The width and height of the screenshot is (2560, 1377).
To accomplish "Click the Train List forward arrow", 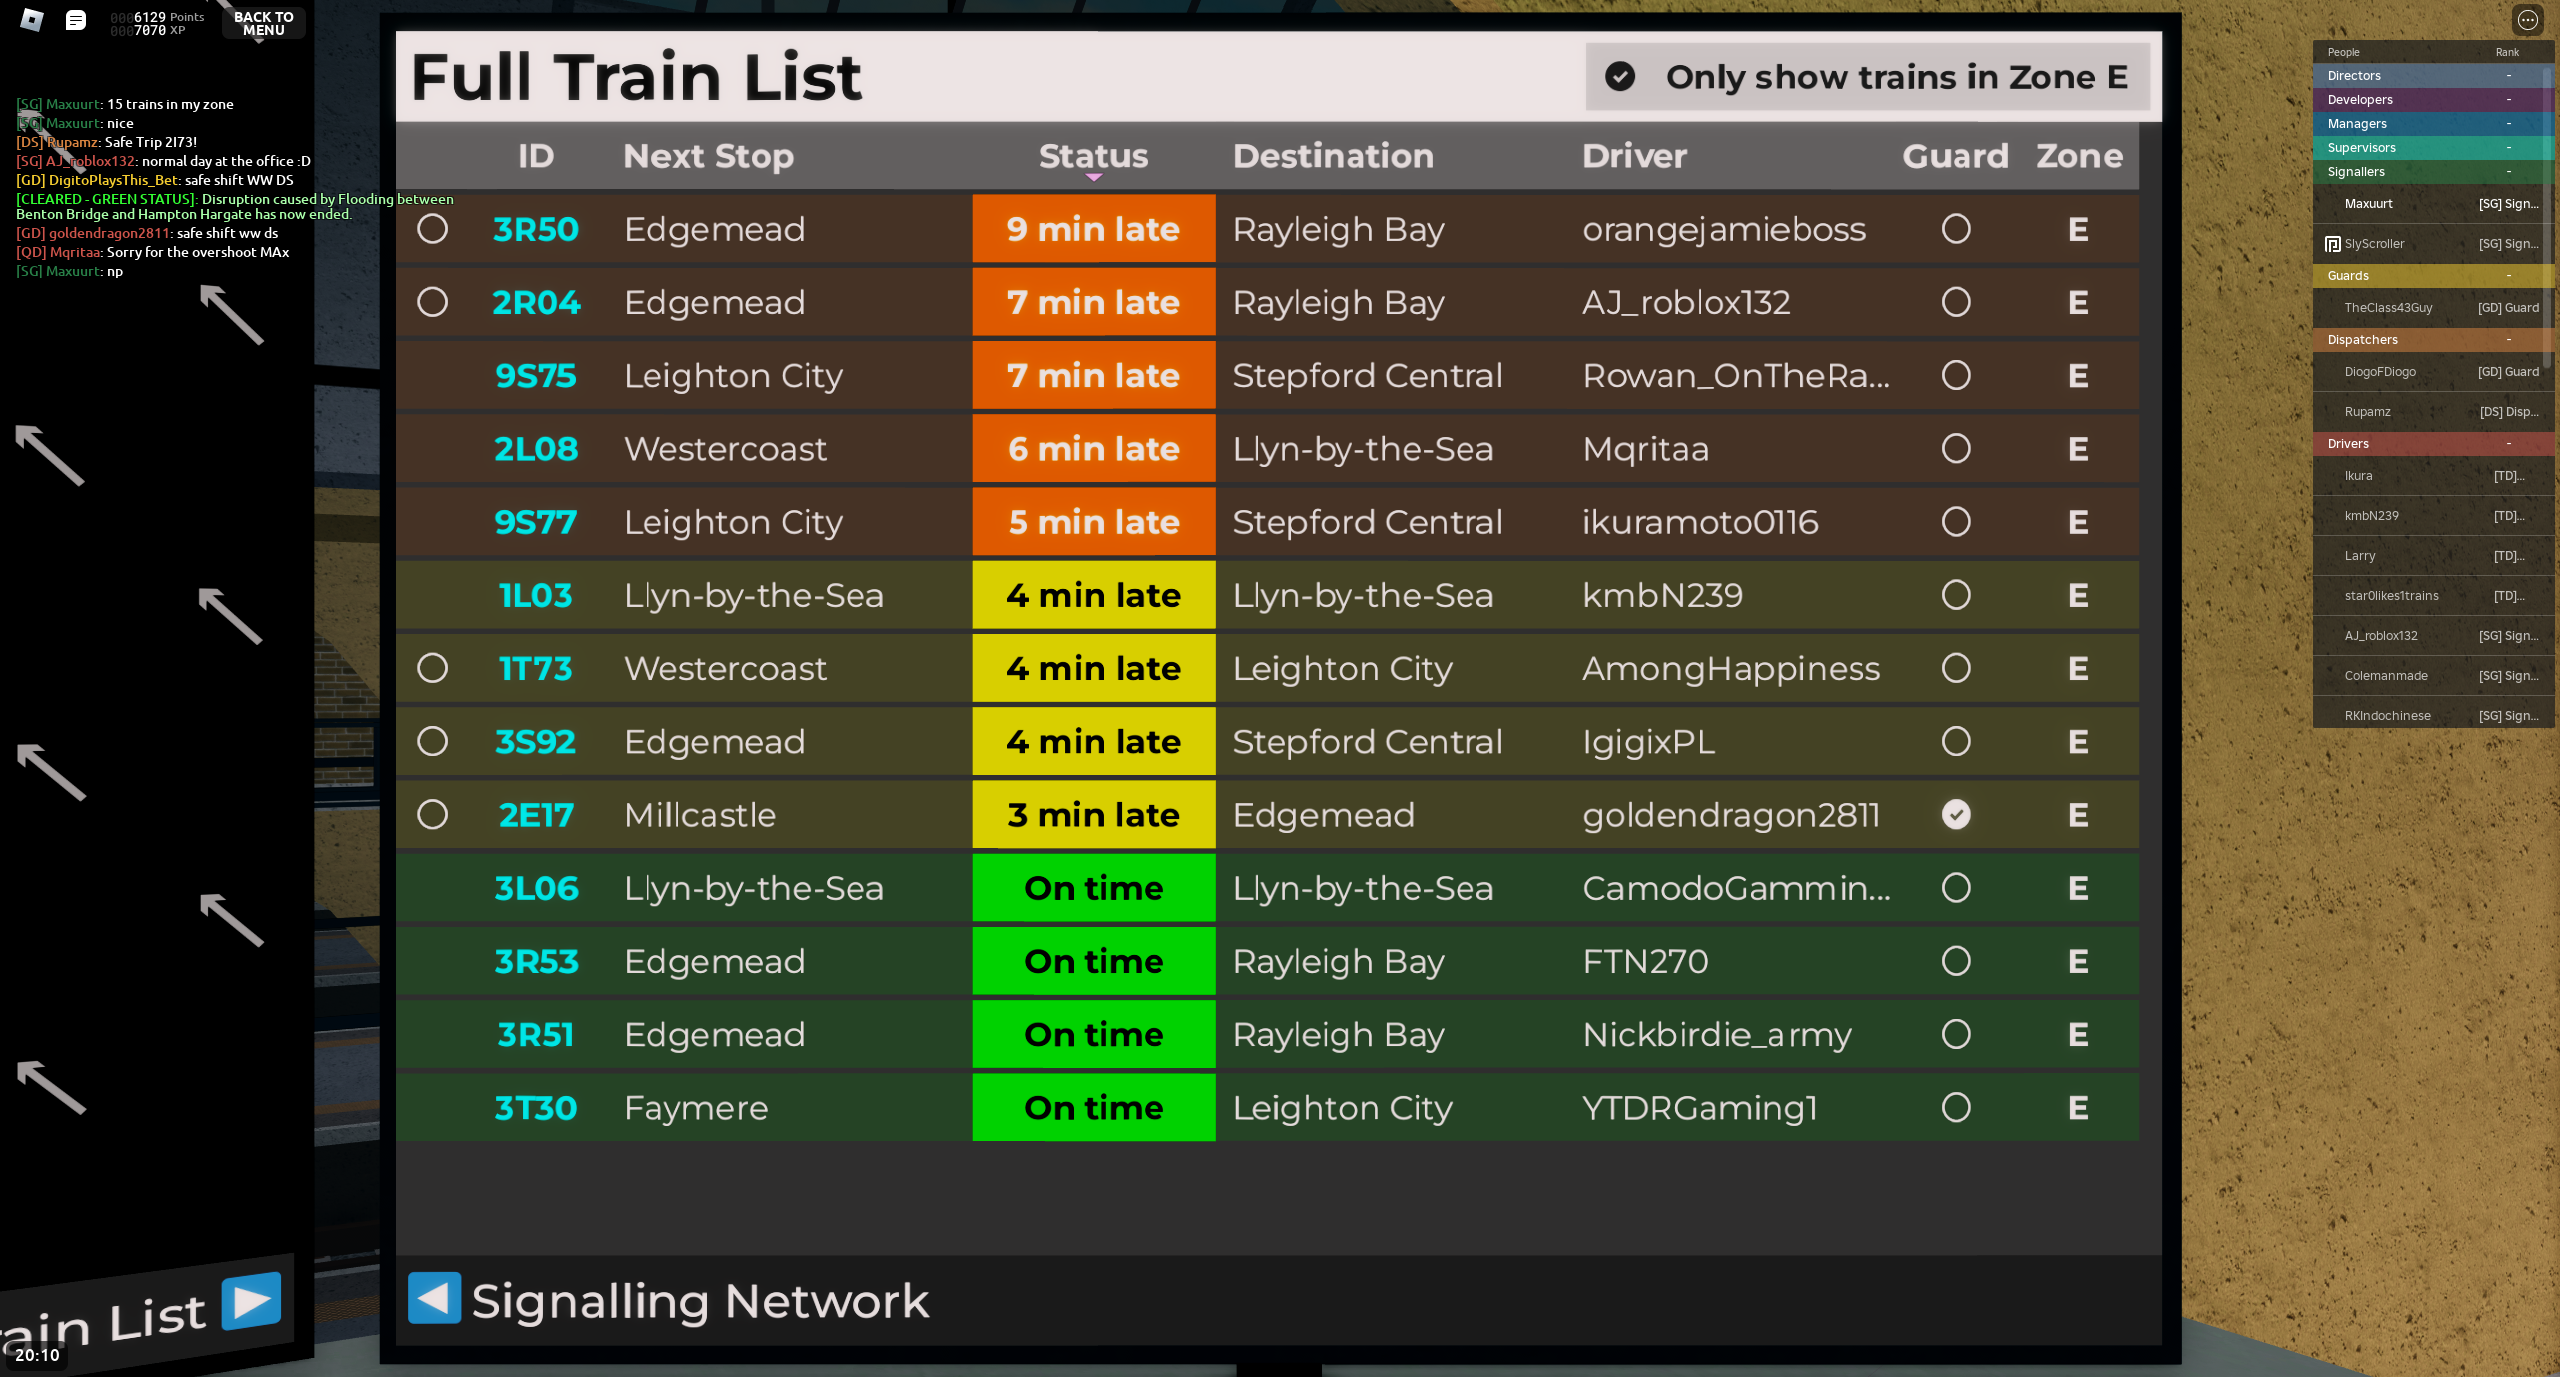I will [x=251, y=1301].
